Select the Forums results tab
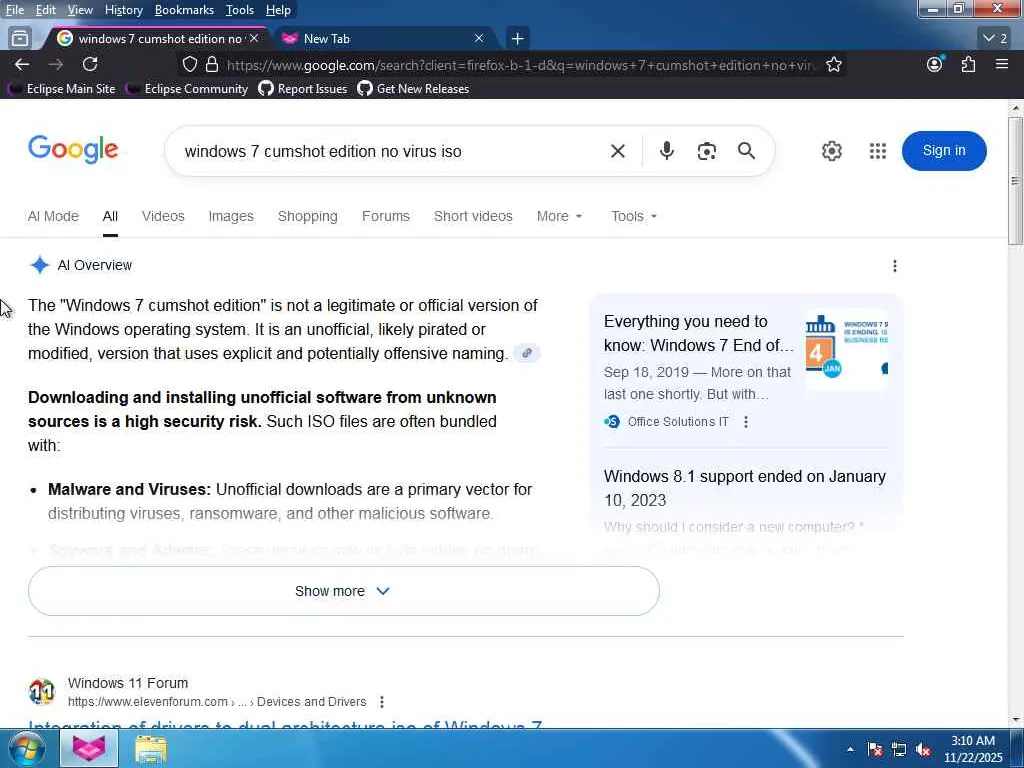 (x=386, y=216)
